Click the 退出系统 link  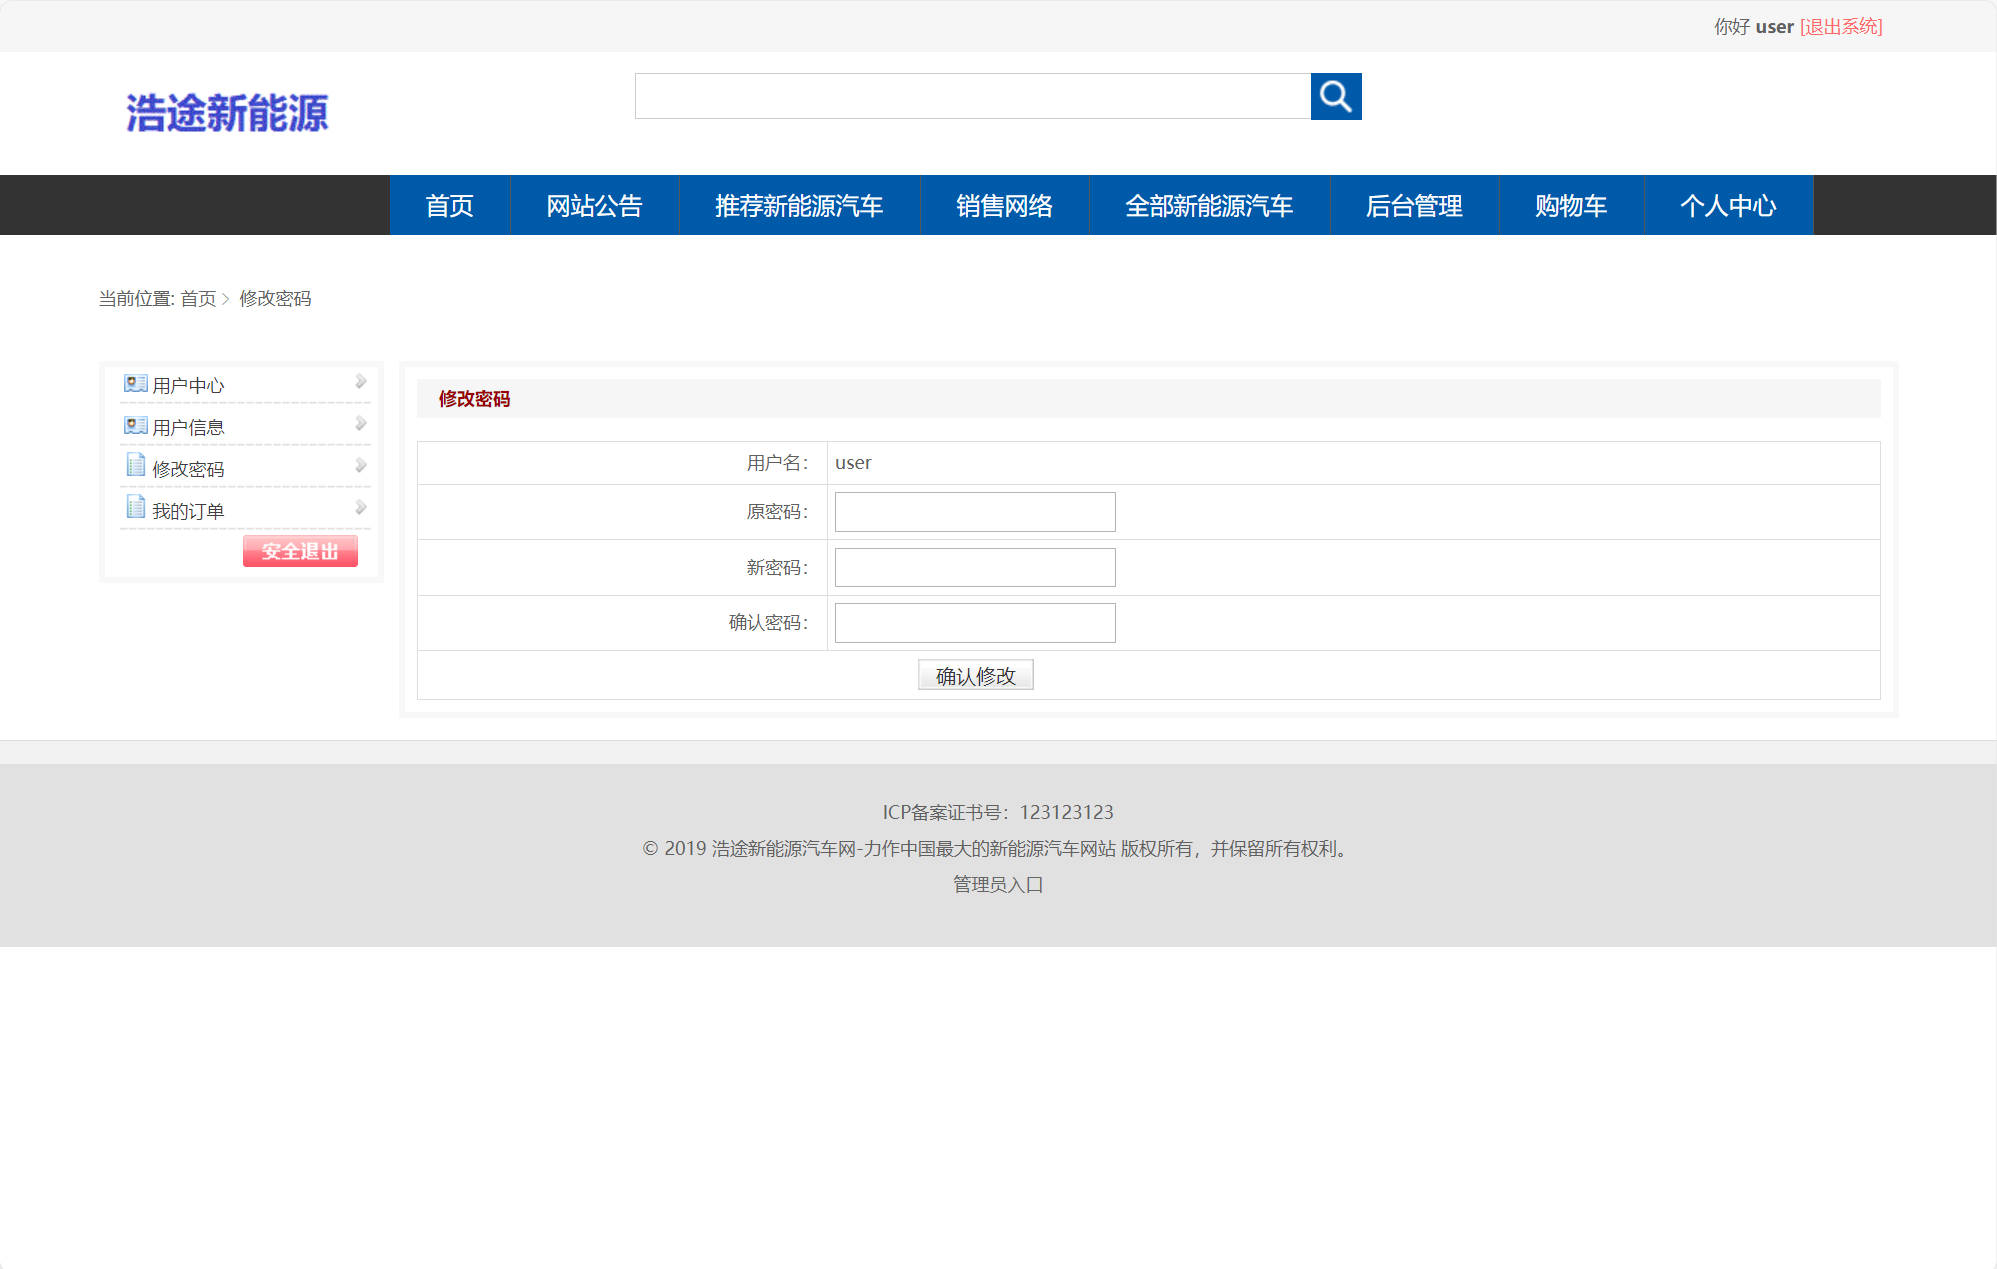tap(1841, 26)
